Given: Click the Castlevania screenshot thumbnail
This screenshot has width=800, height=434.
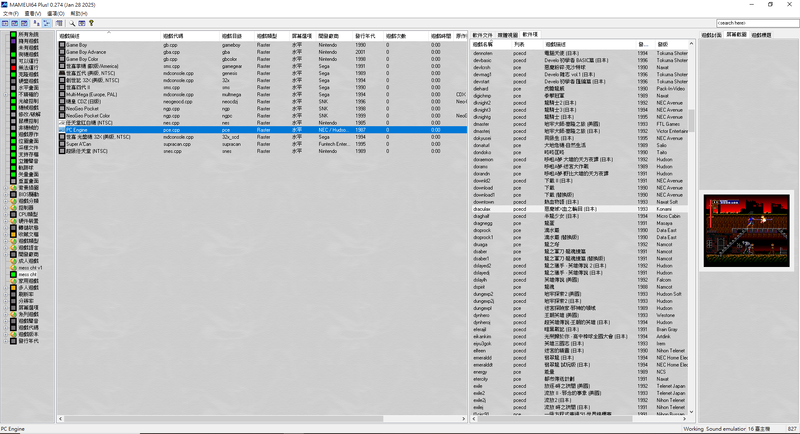Looking at the screenshot, I should pyautogui.click(x=746, y=231).
